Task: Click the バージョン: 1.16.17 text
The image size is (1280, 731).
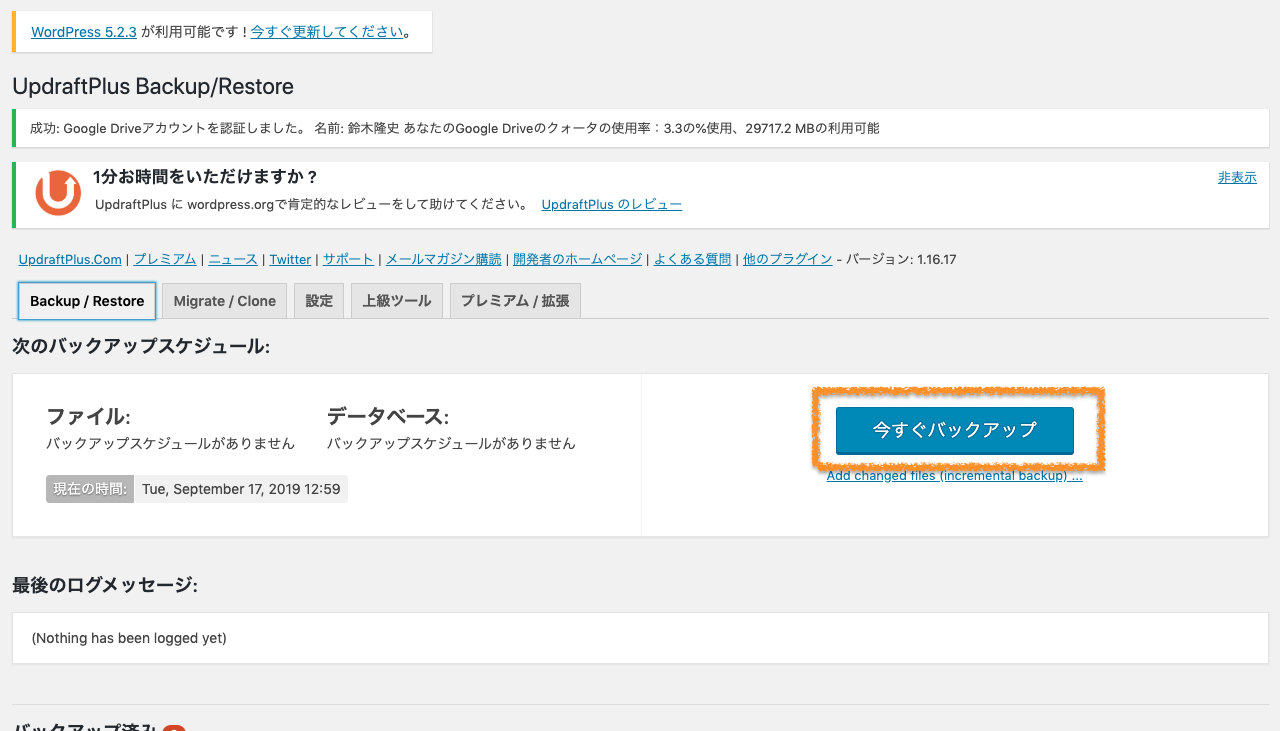Action: click(x=901, y=260)
